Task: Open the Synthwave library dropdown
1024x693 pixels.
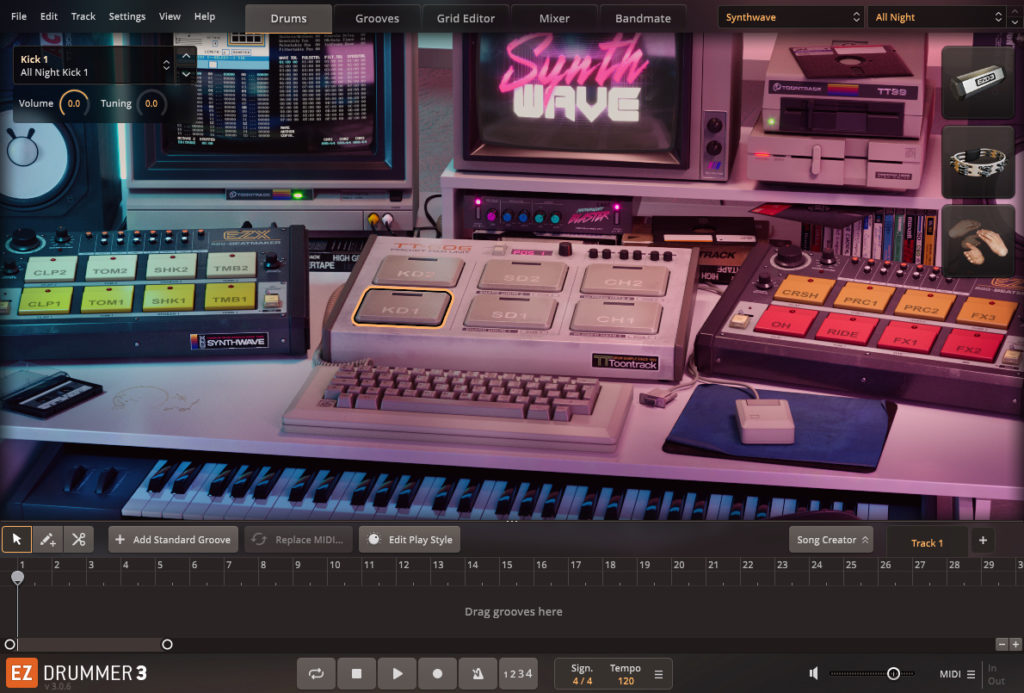Action: (791, 17)
